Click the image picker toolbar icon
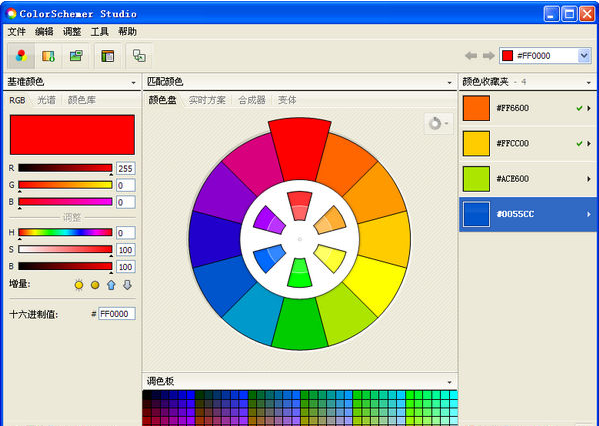Image resolution: width=599 pixels, height=426 pixels. [x=76, y=56]
